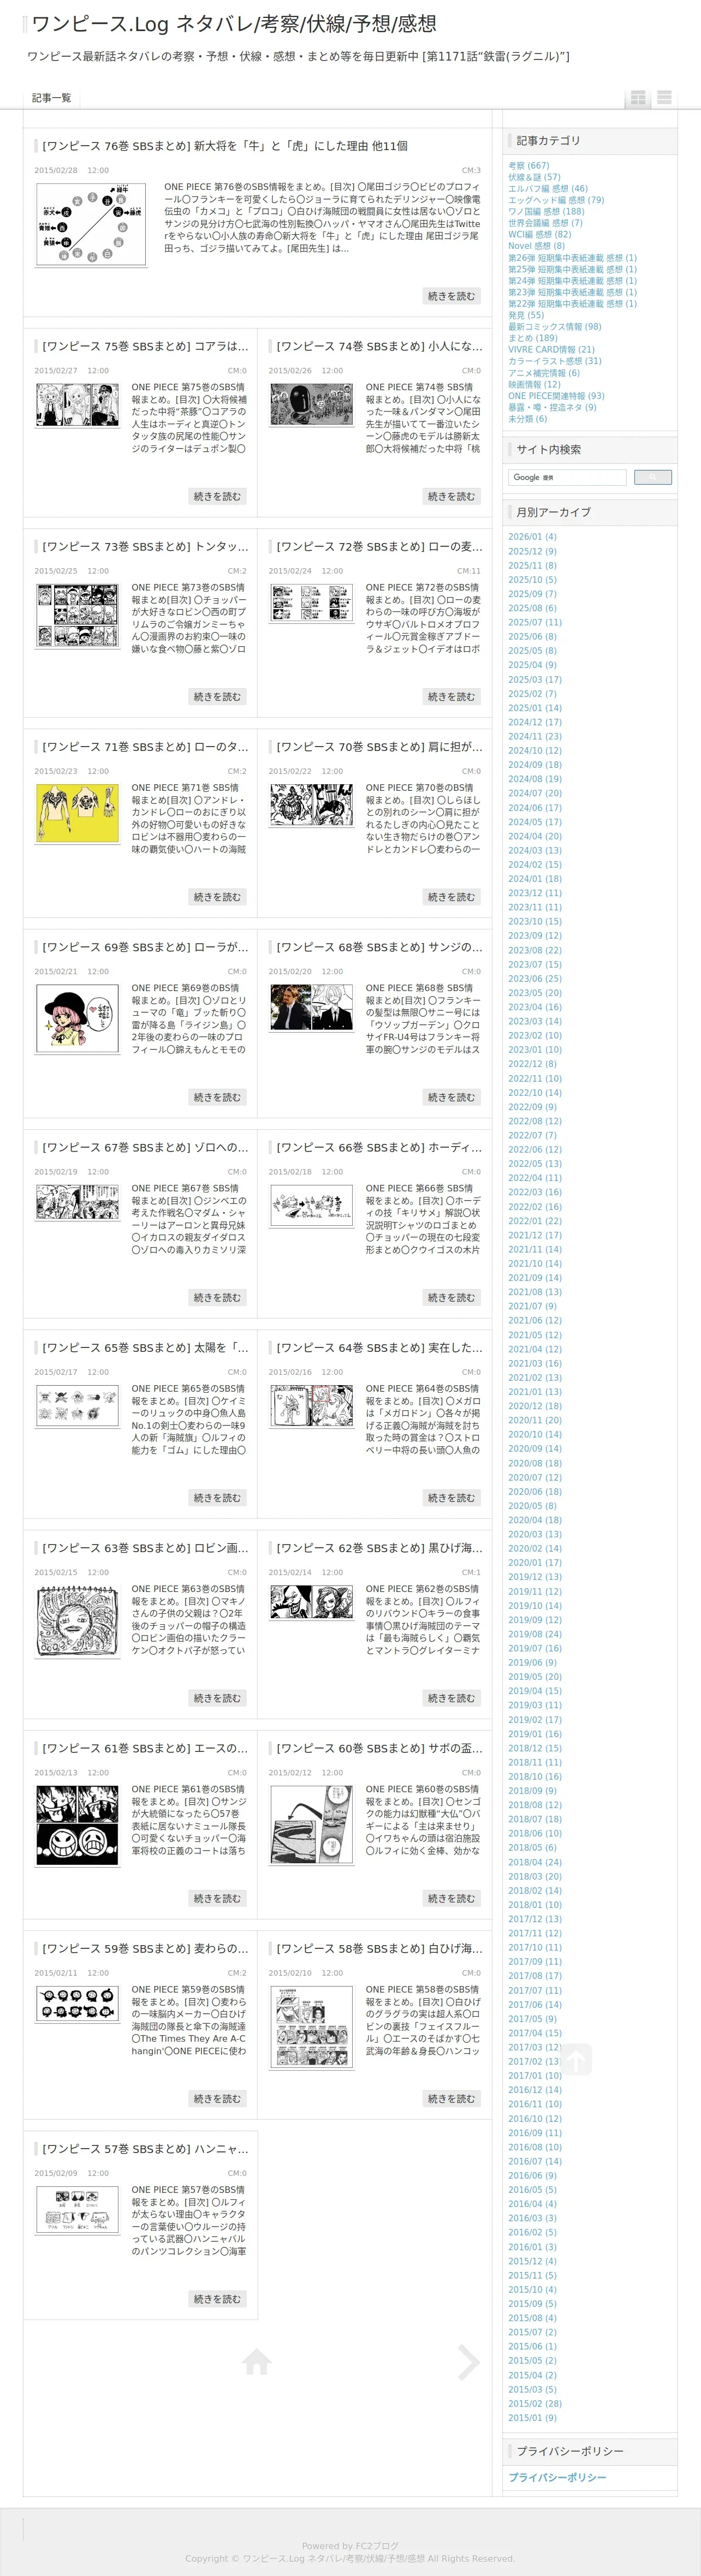
Task: Click the home icon below the article list
Action: click(x=257, y=2362)
